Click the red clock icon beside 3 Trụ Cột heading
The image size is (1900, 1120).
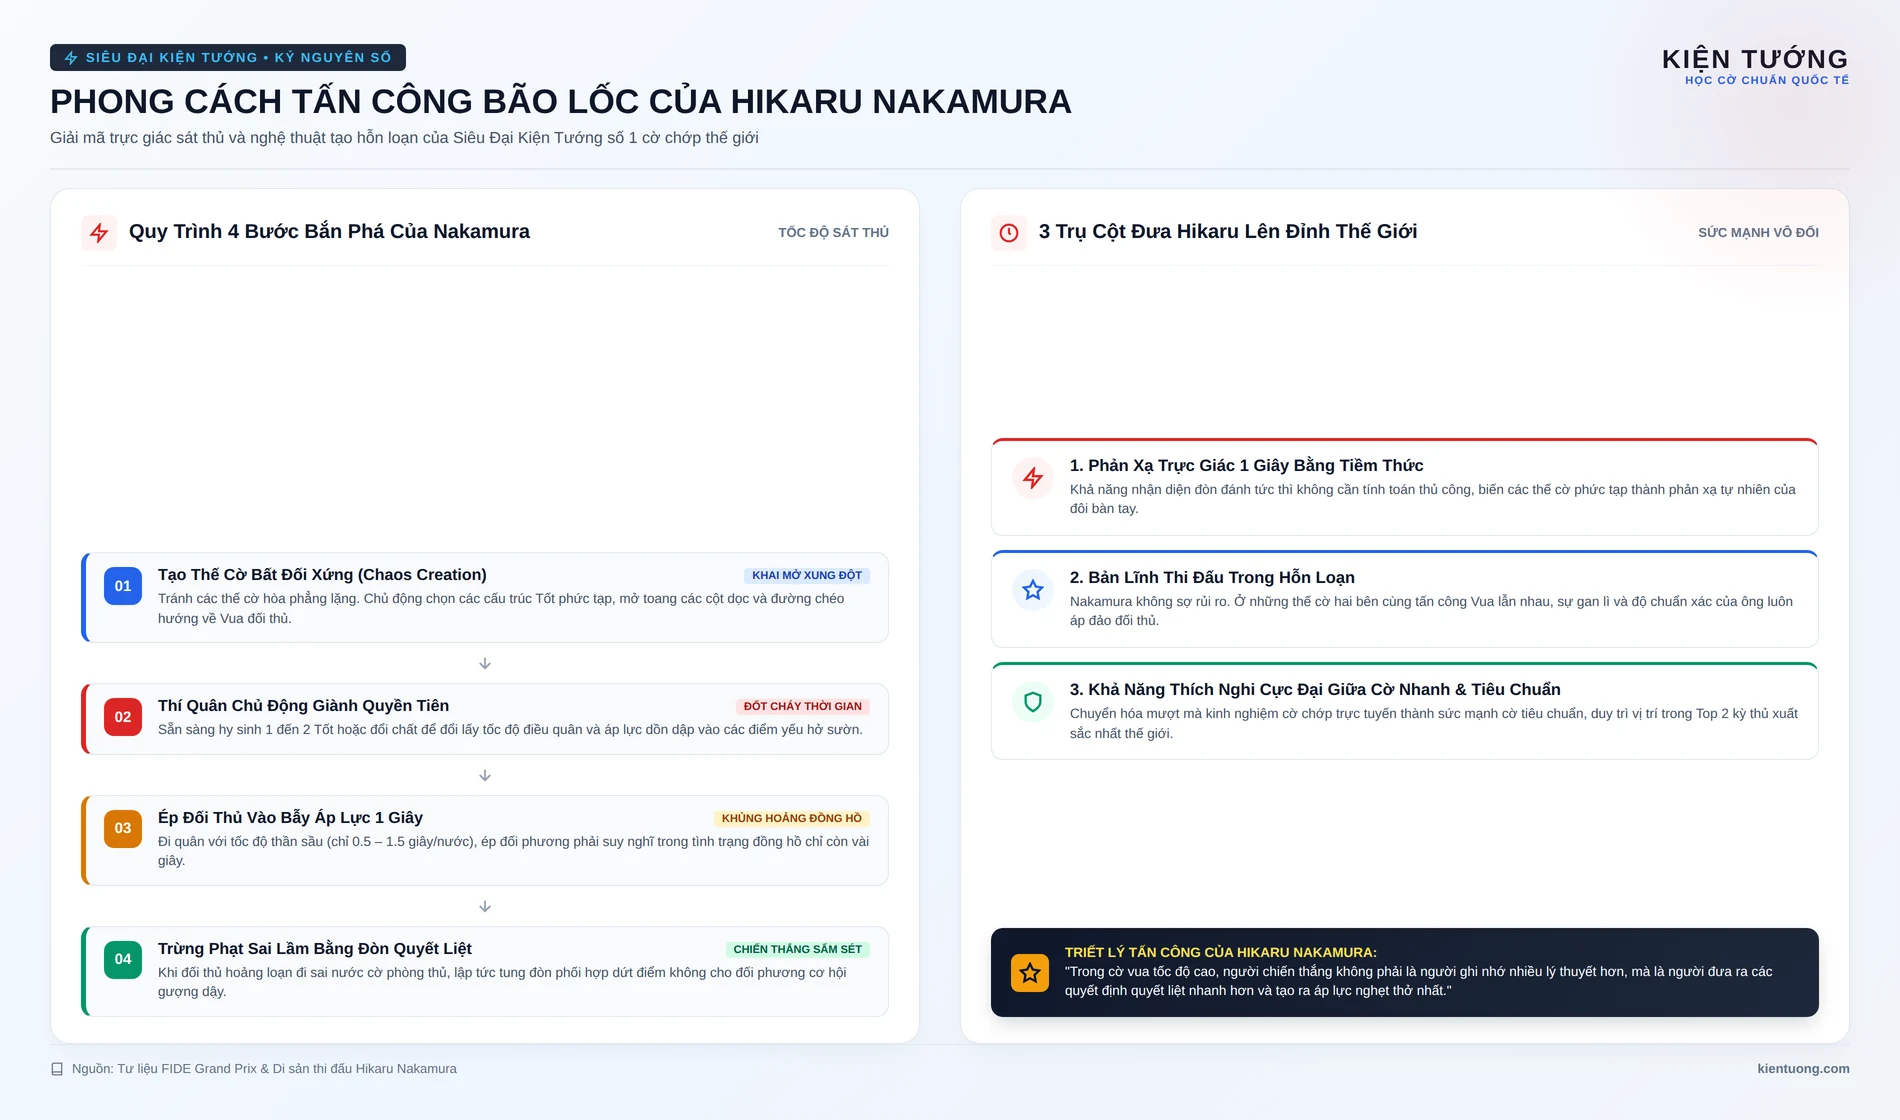[x=1009, y=233]
